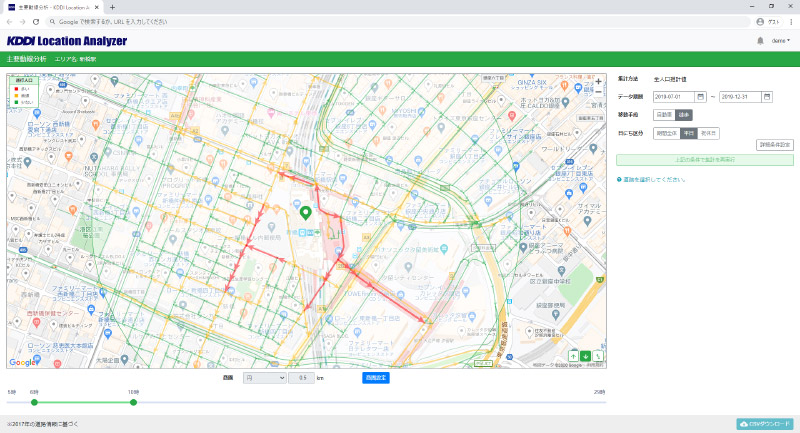The image size is (800, 433).
Task: Click the green location pin at map center
Action: click(305, 213)
